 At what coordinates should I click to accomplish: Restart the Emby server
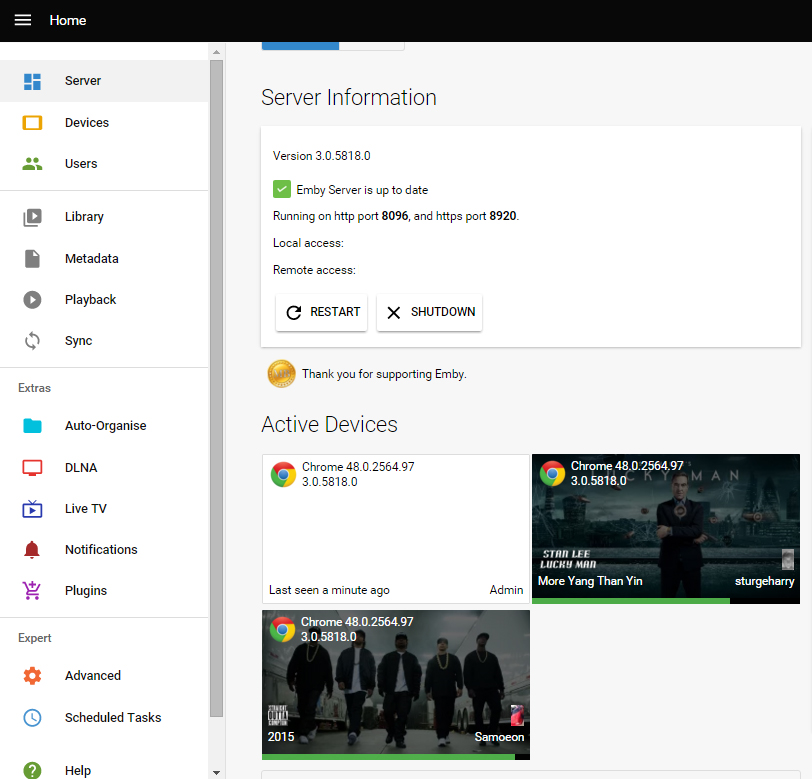322,312
